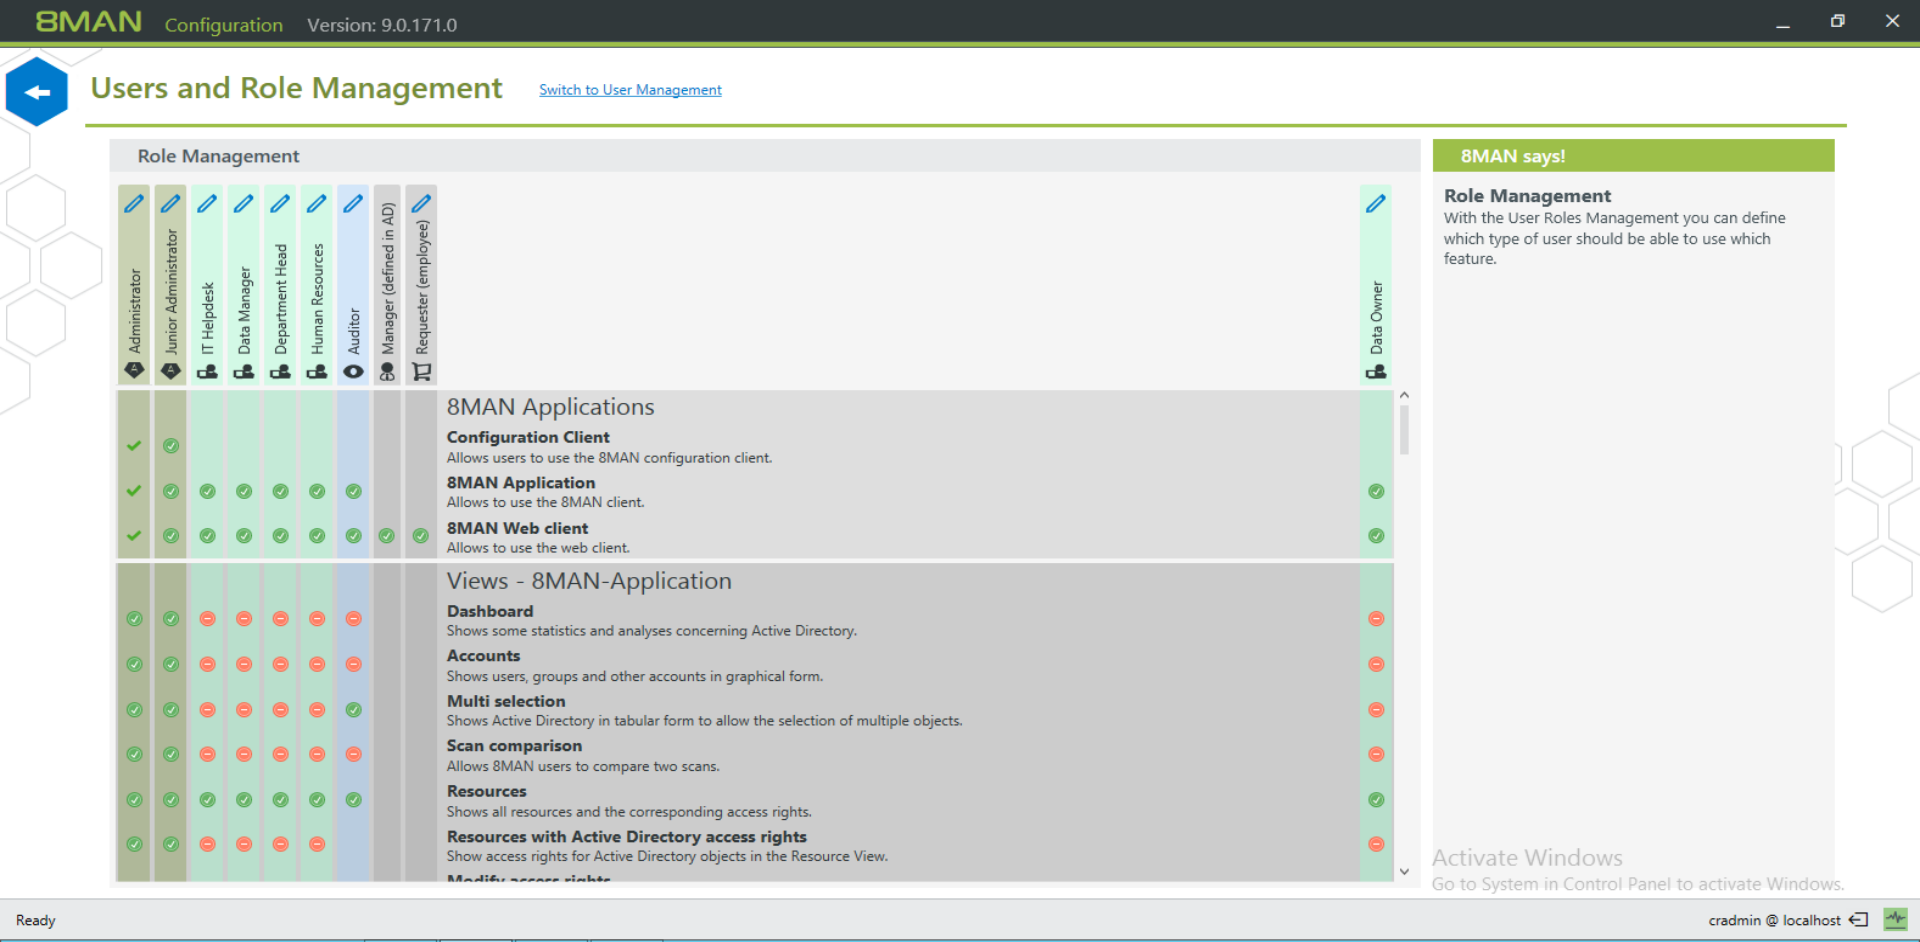
Task: Disable Multi selection for Auditor
Action: tap(353, 710)
